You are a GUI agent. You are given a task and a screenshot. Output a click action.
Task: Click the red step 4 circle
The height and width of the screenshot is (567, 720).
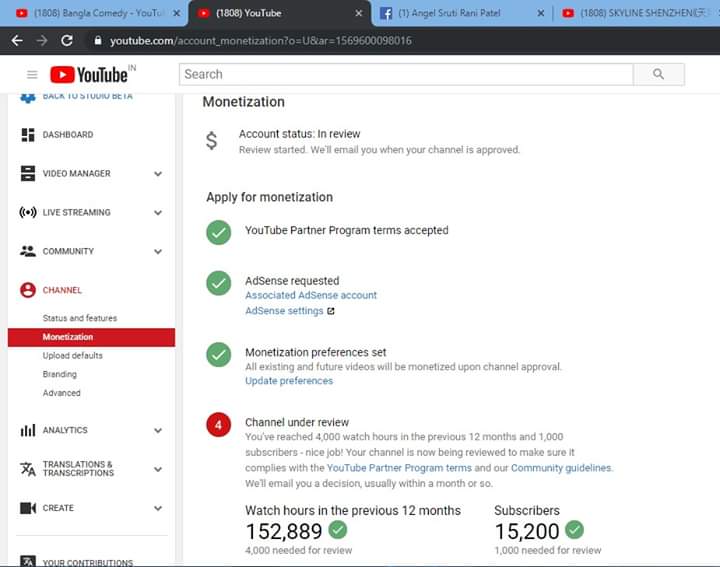219,425
